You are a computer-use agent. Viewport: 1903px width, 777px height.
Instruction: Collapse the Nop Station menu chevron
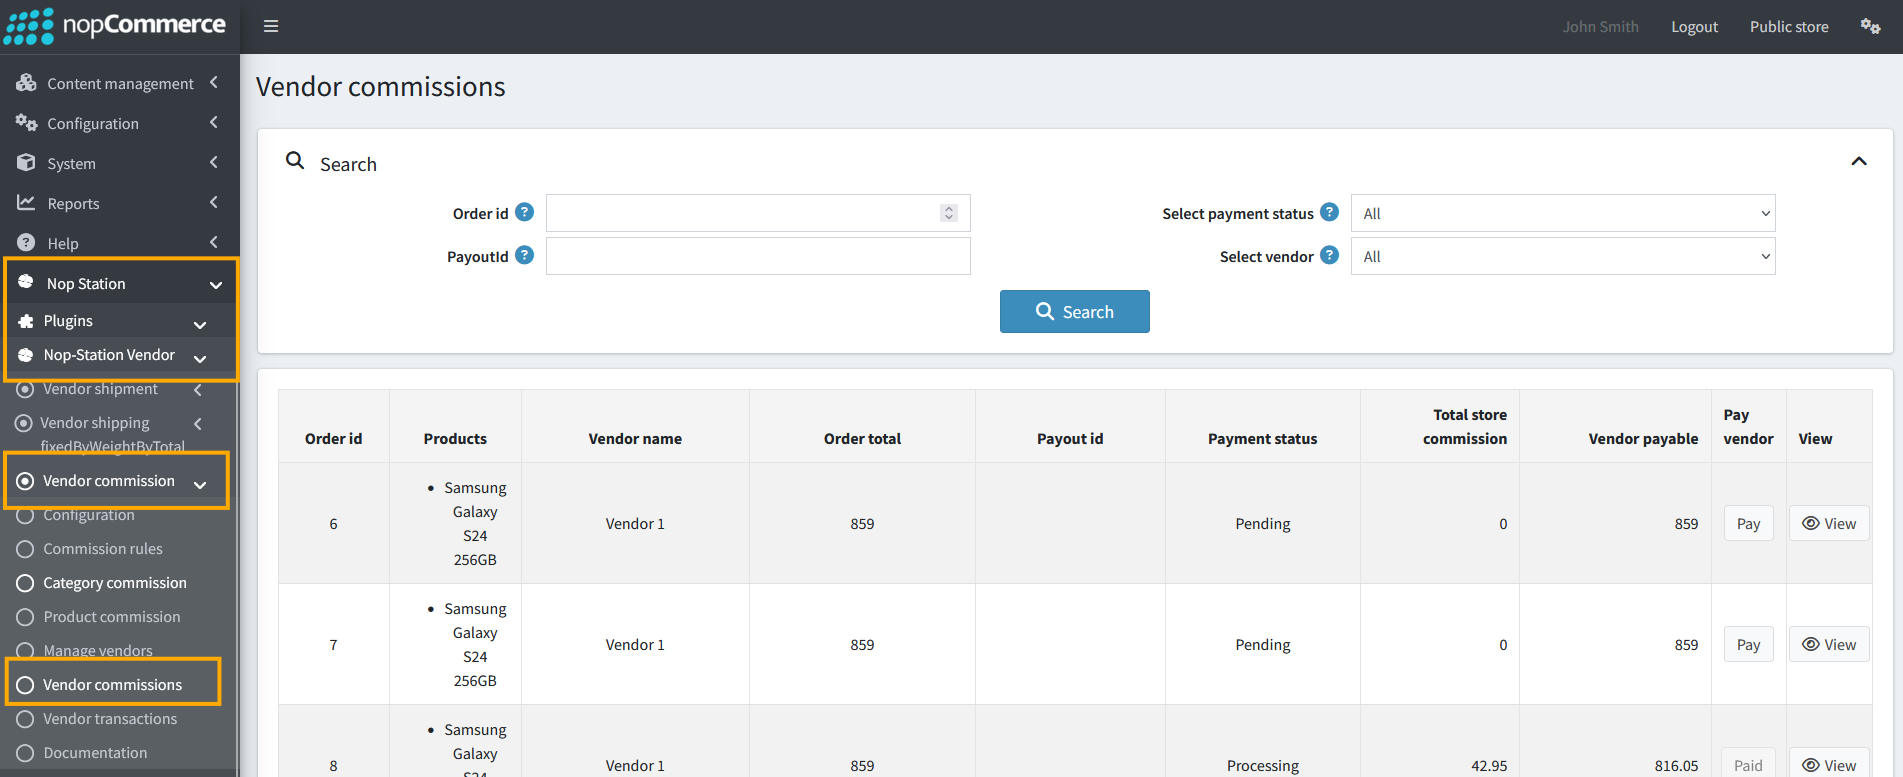[x=216, y=285]
